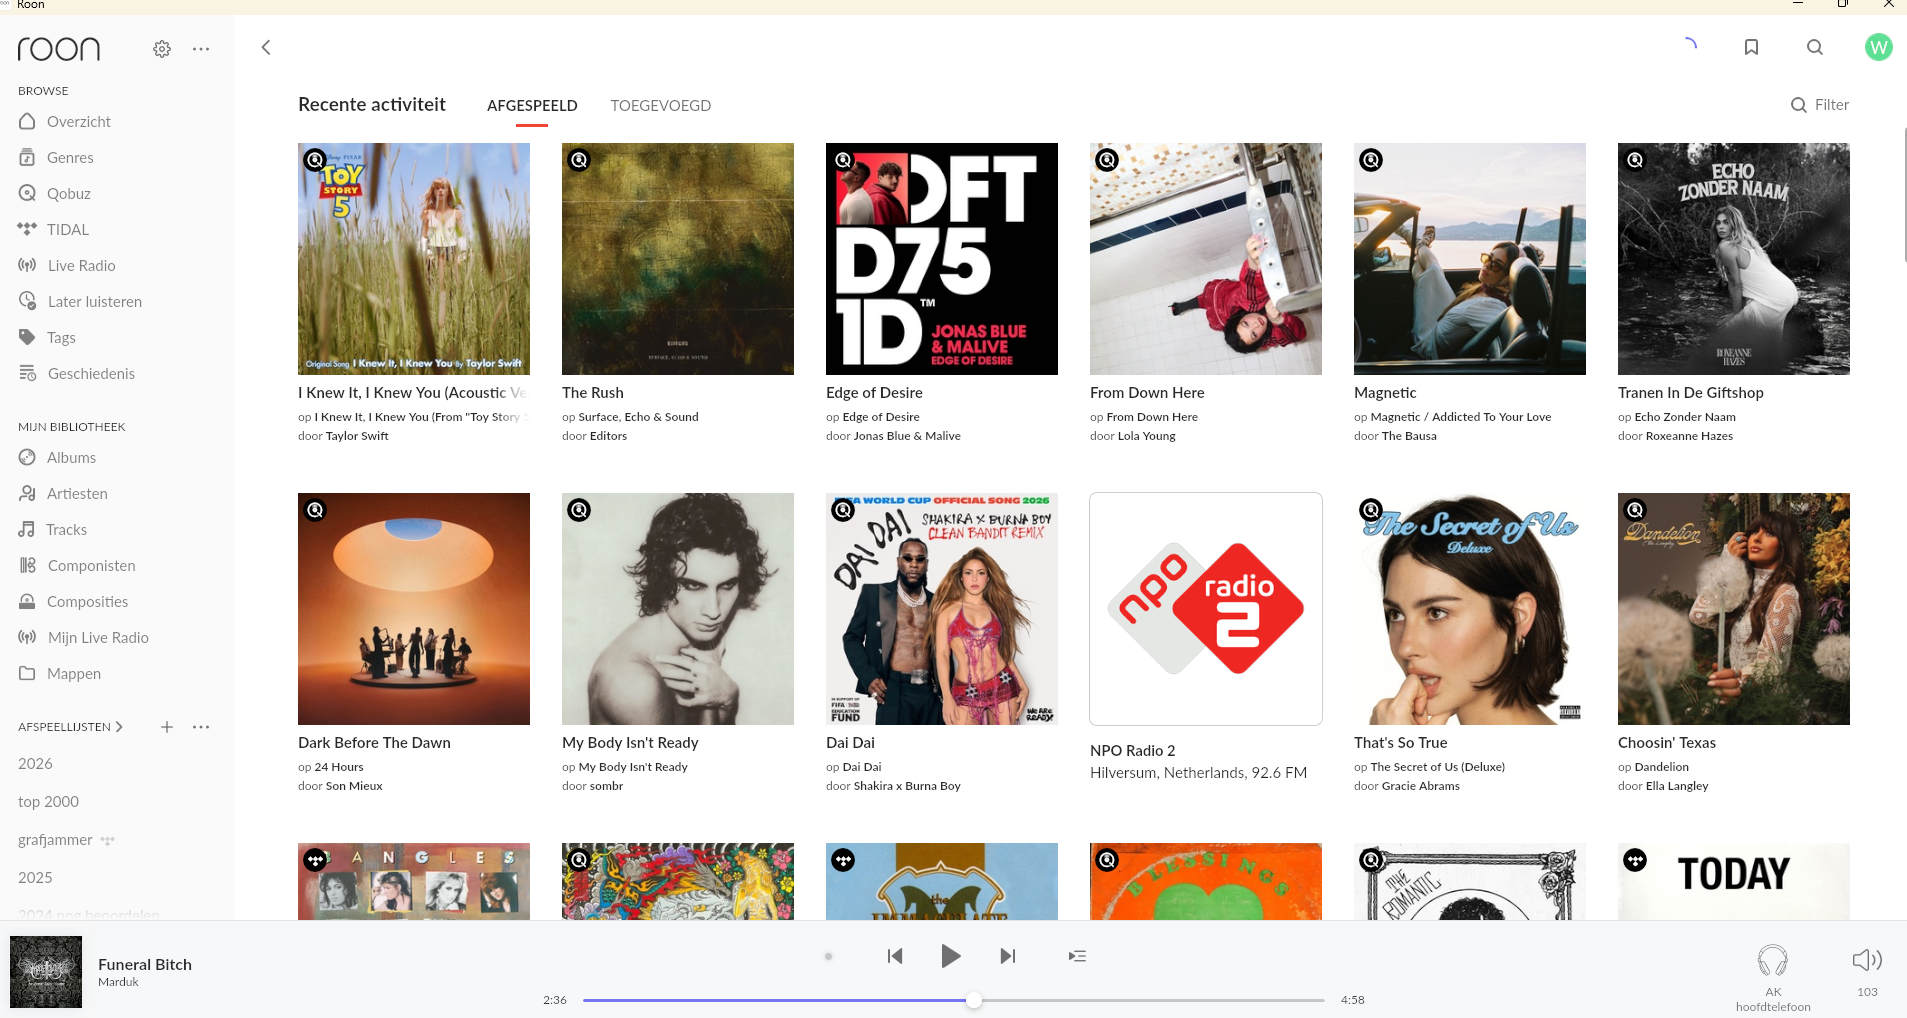Open Toy Story 5 Taylor Swift cover
Screen dimensions: 1907x1018
(x=414, y=259)
